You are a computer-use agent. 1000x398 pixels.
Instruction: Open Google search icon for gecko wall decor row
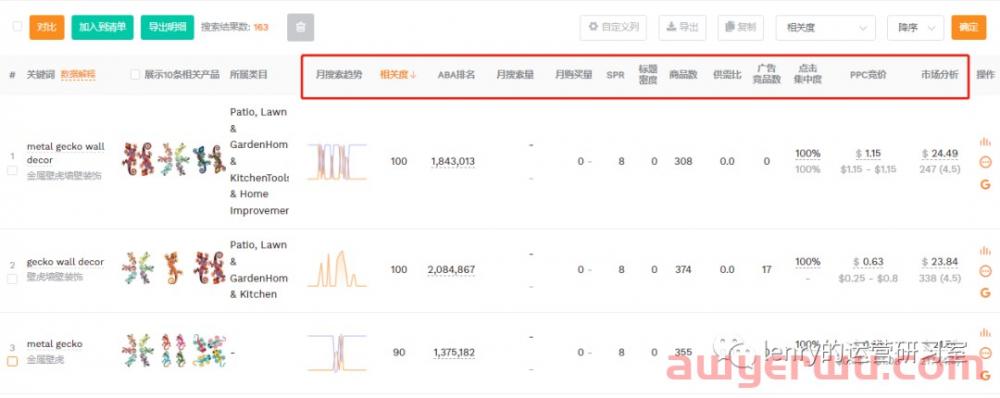click(x=985, y=293)
